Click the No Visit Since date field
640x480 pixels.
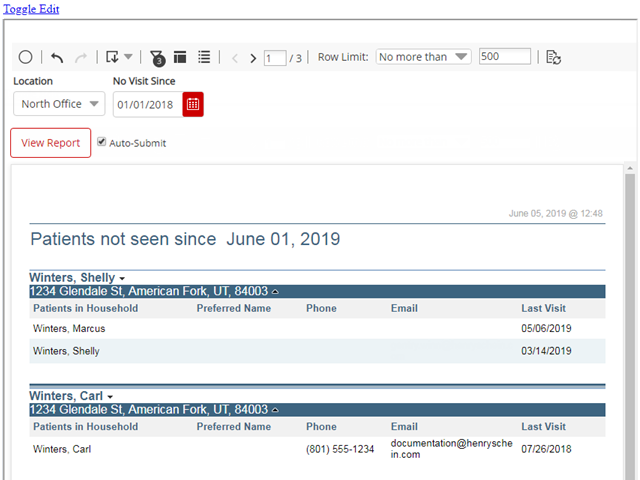point(147,104)
